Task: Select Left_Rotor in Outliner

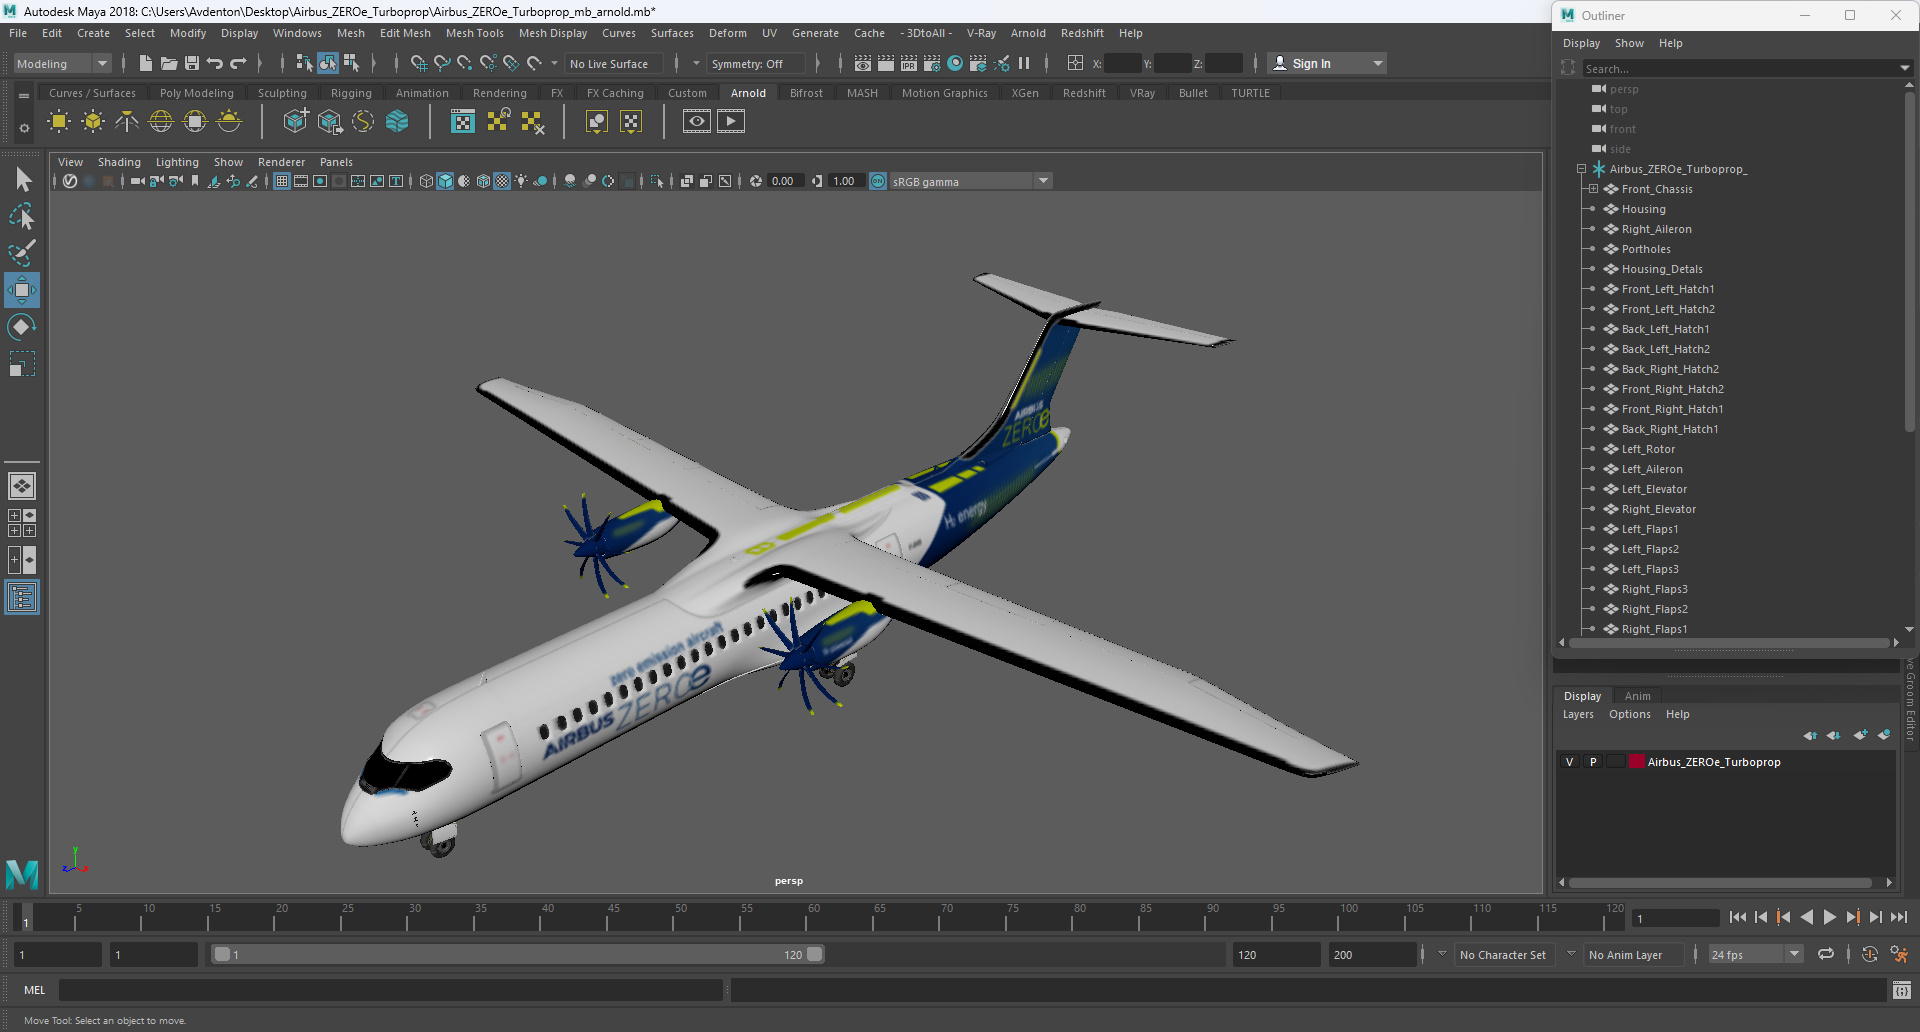Action: click(1648, 449)
